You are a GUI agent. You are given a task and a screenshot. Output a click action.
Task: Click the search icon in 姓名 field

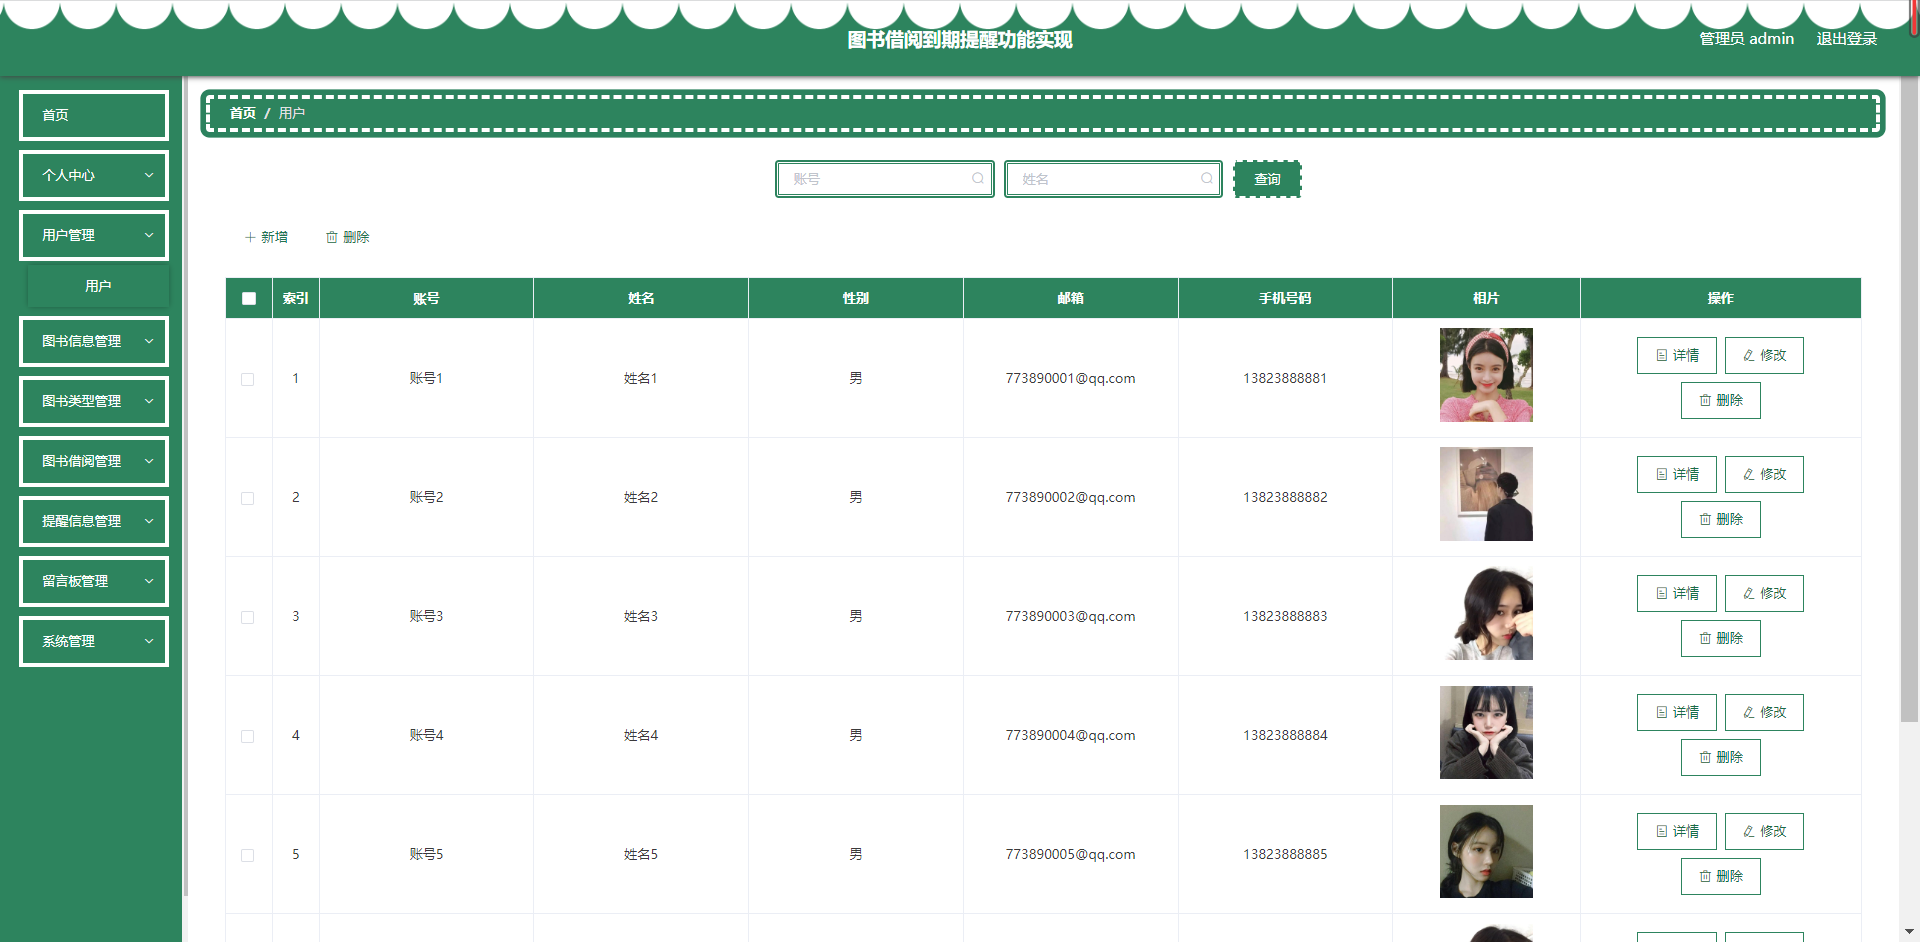[x=1206, y=179]
